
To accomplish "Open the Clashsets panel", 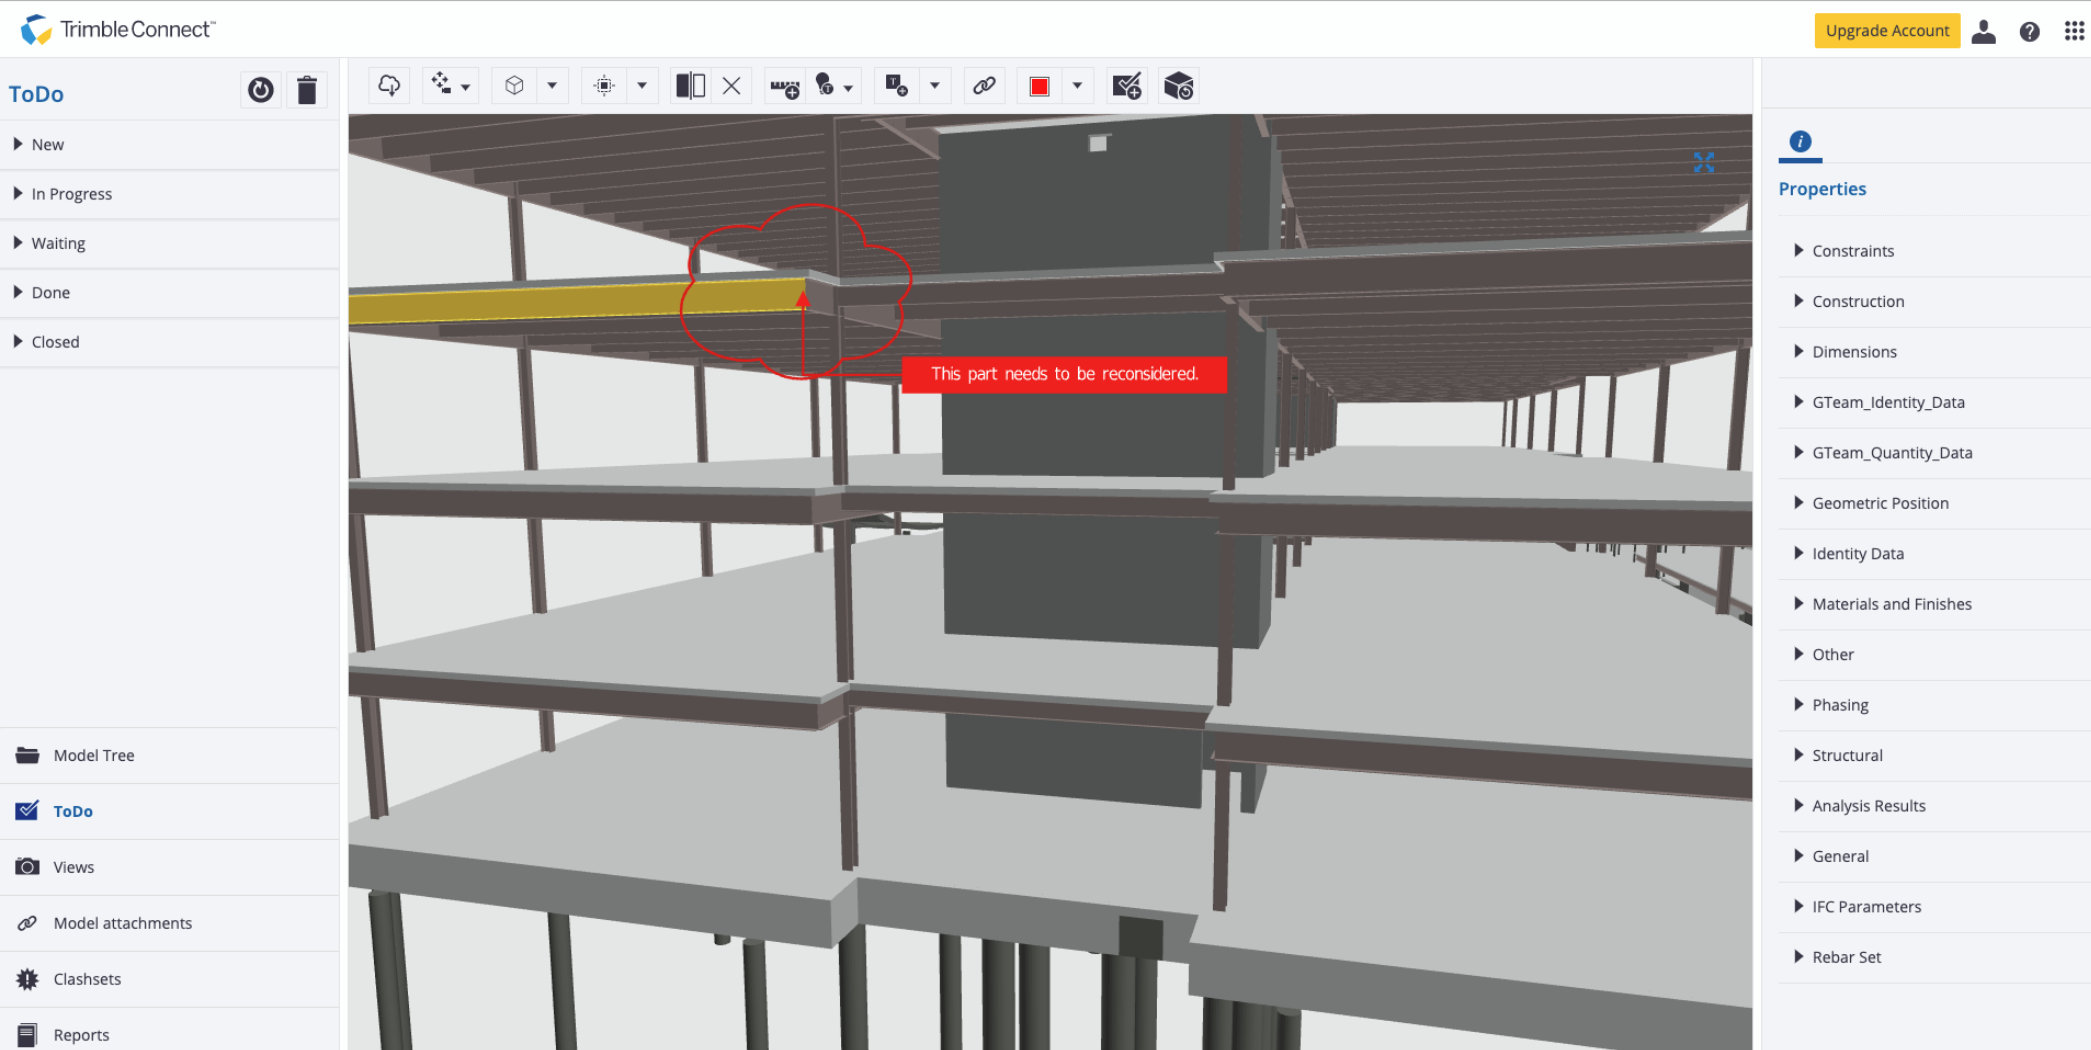I will [169, 980].
